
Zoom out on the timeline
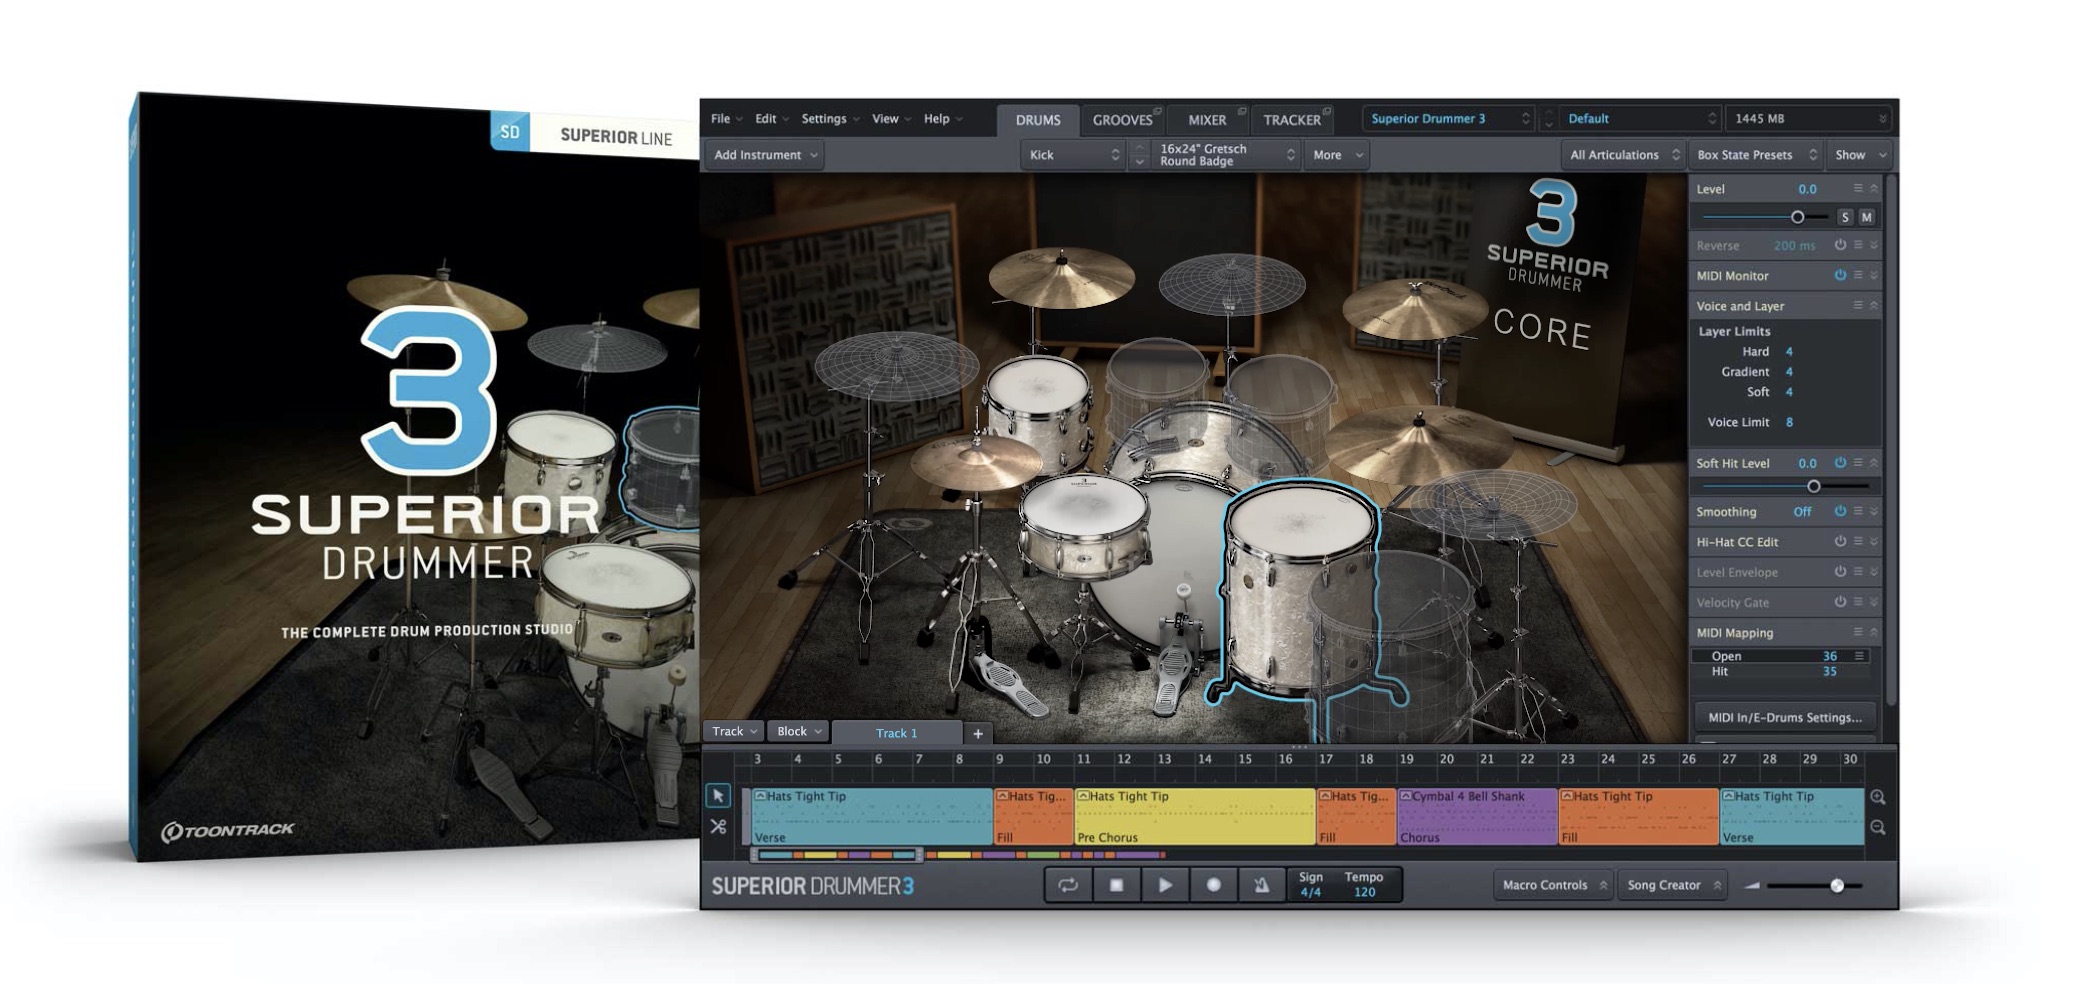pos(1877,827)
